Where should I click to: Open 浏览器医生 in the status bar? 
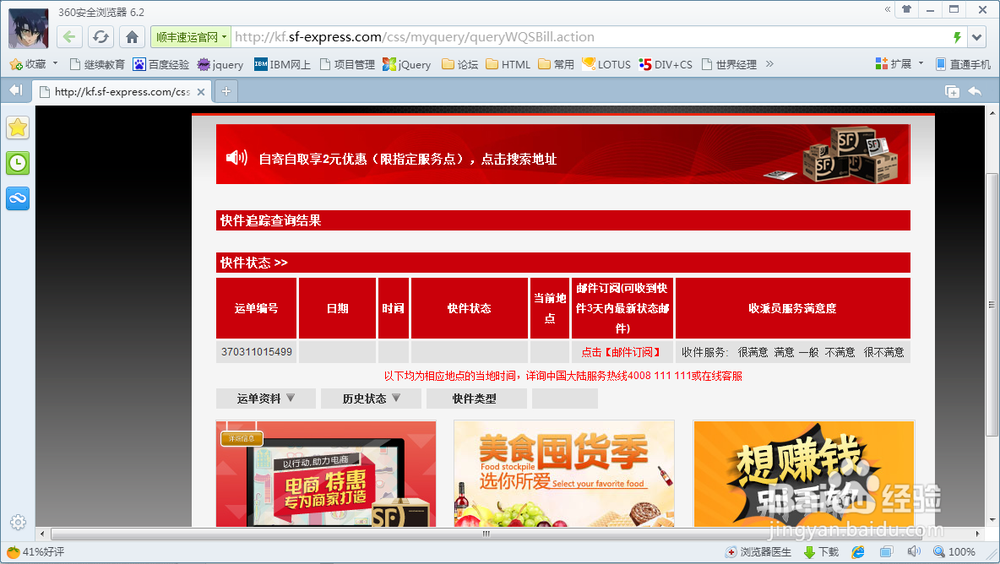759,552
